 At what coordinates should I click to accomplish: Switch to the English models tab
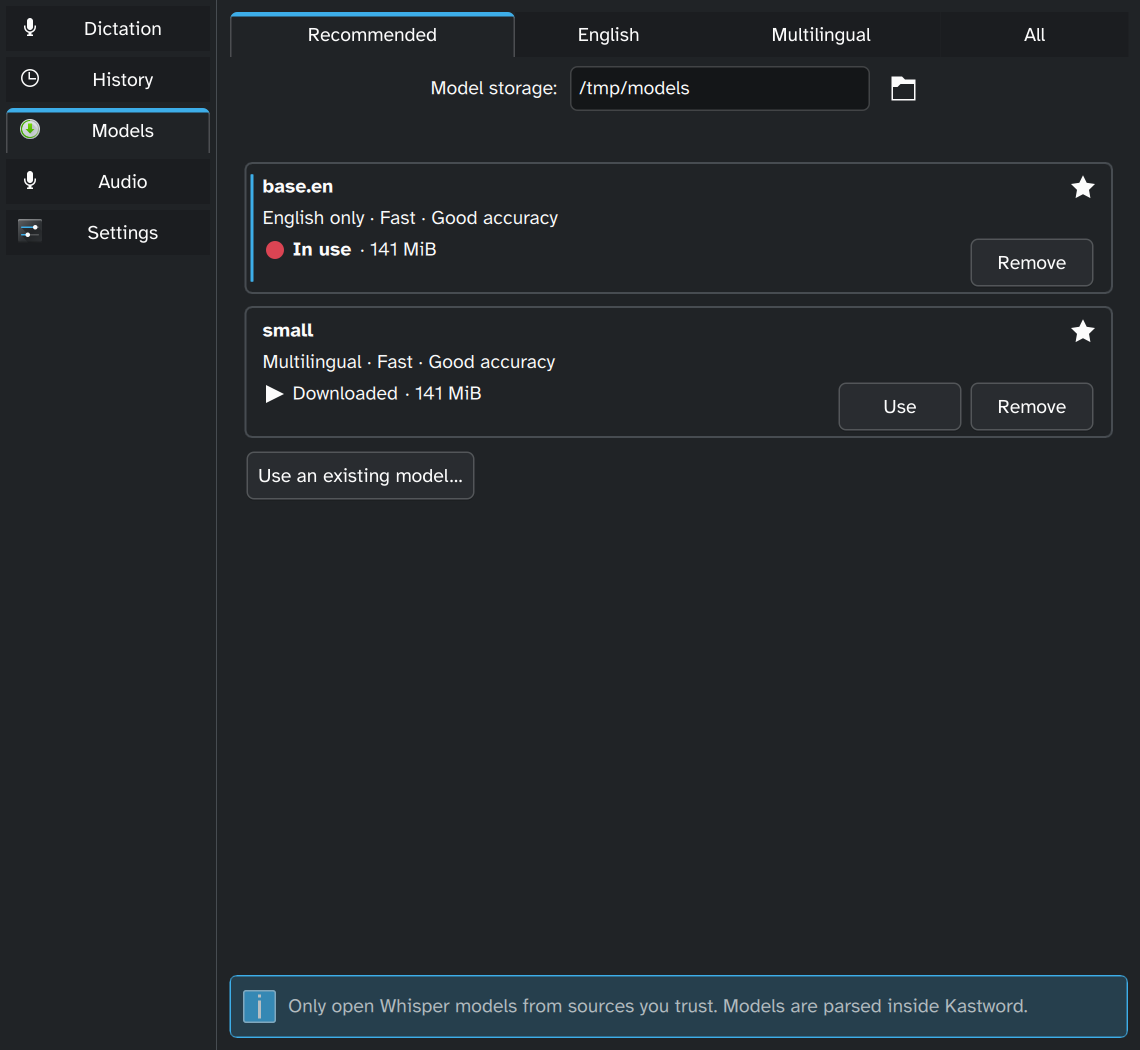coord(609,35)
